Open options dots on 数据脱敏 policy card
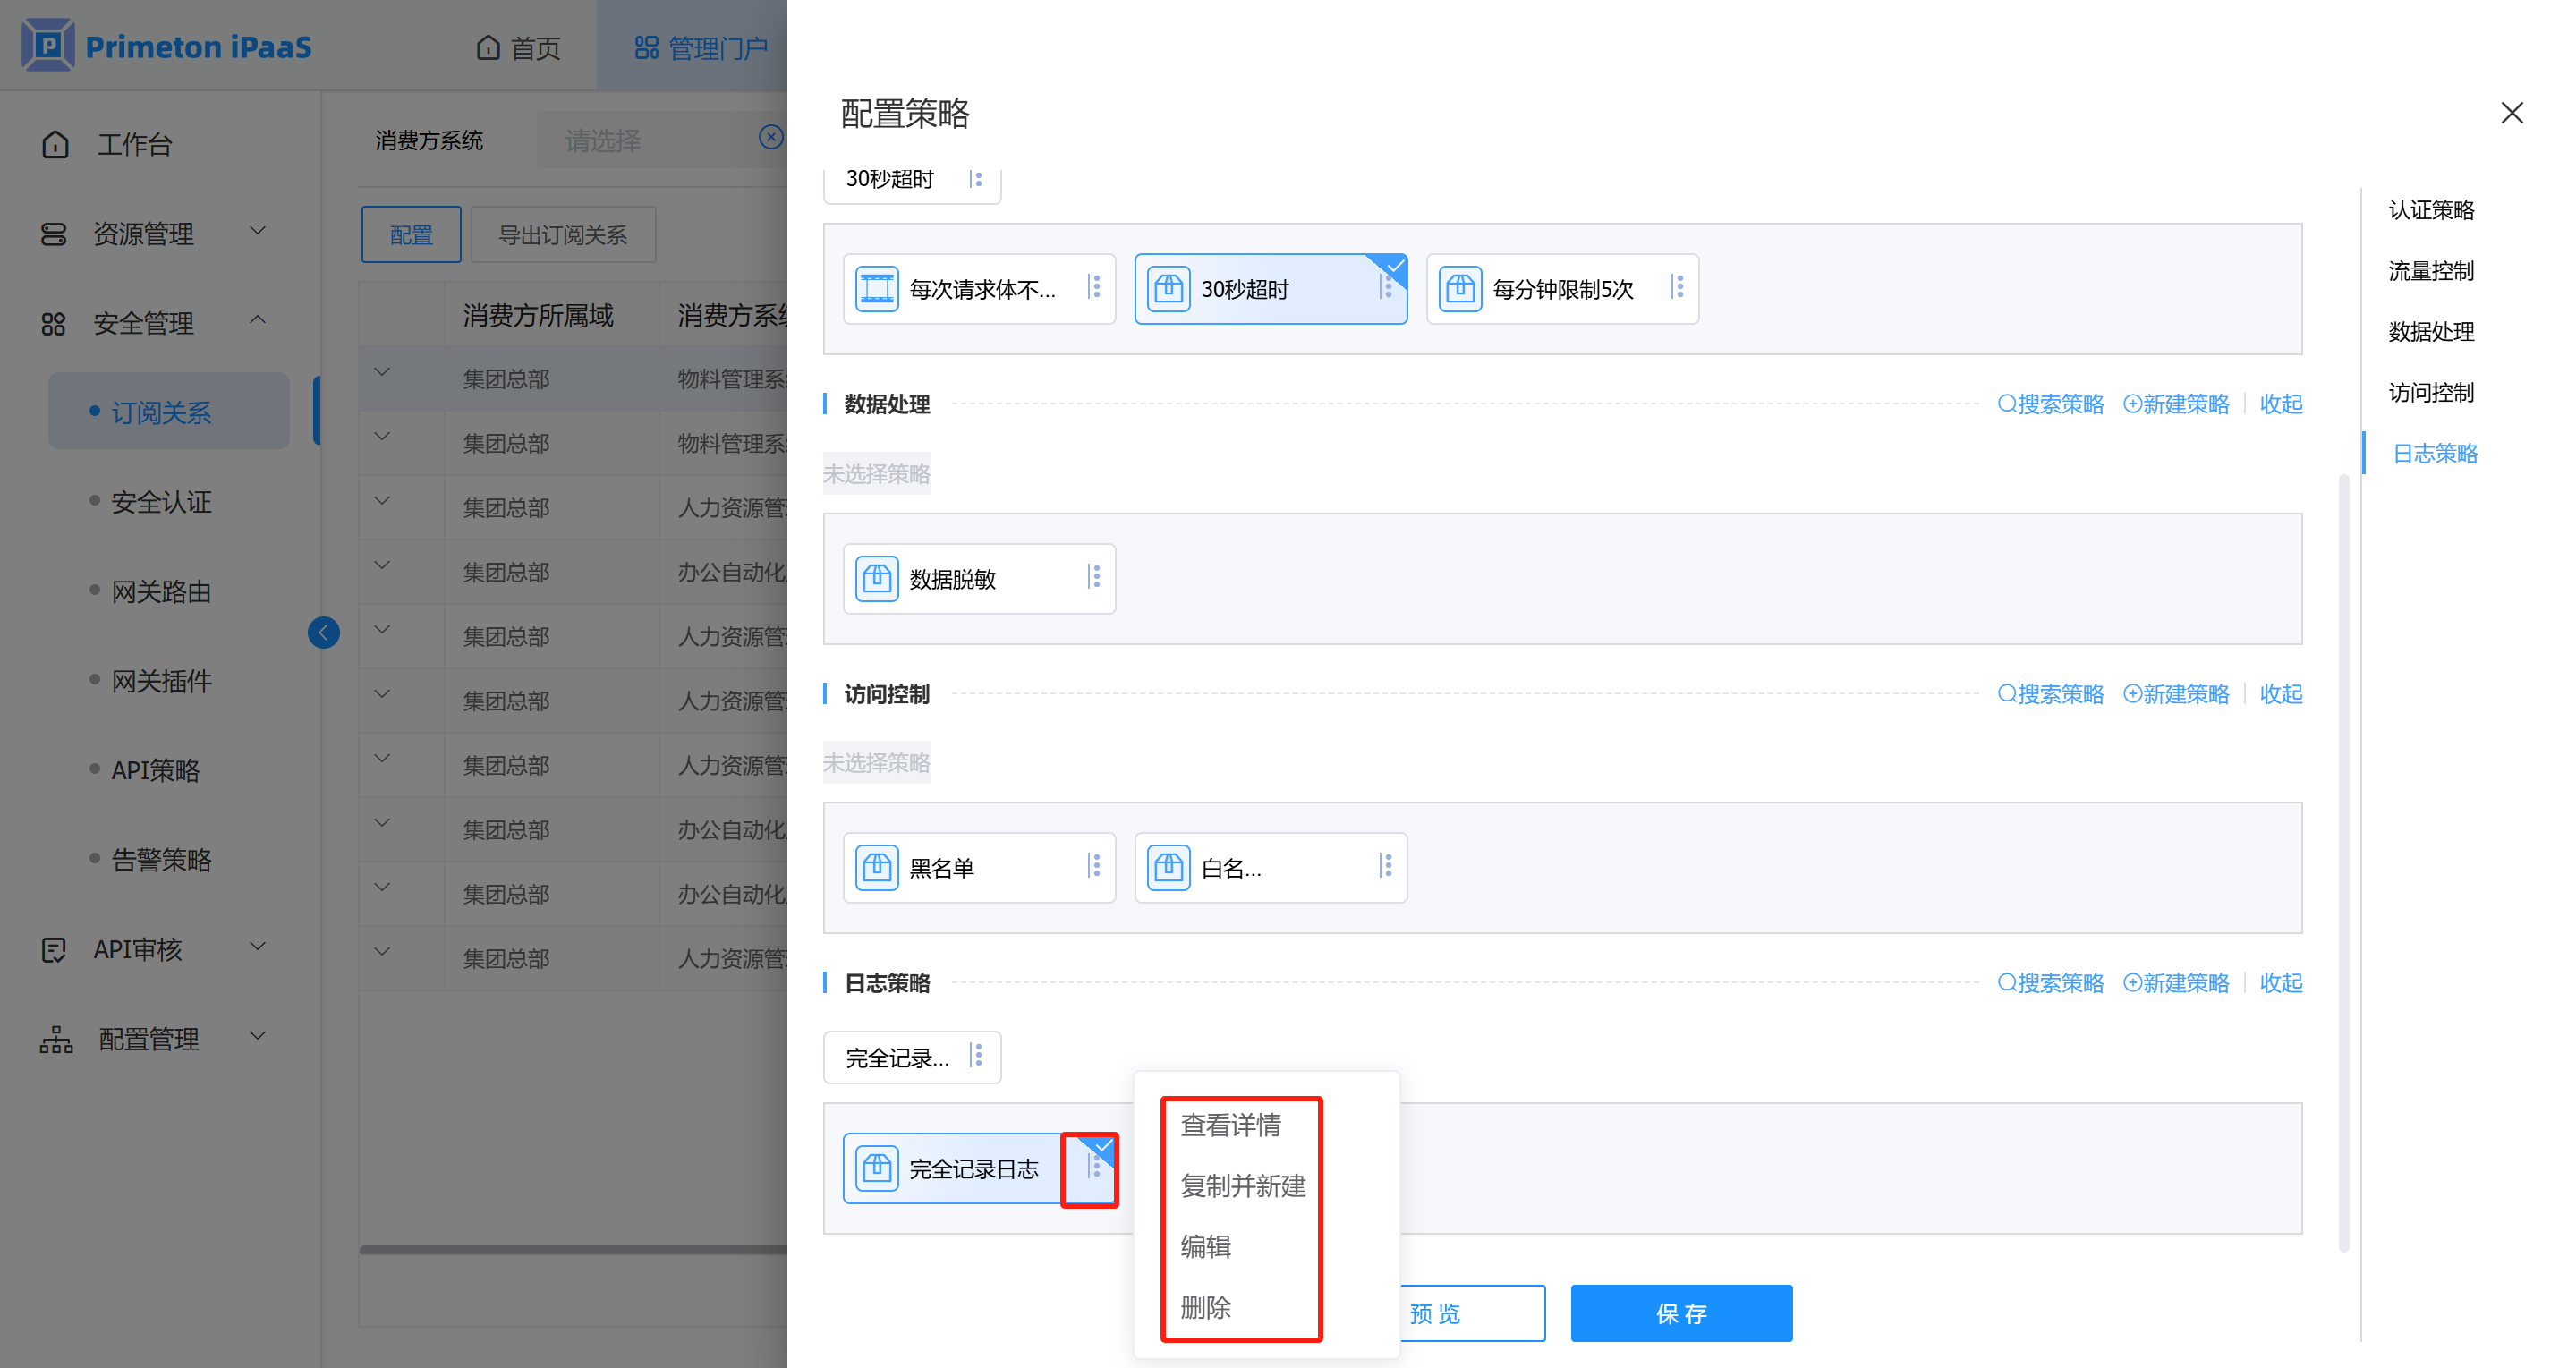Viewport: 2576px width, 1368px height. (1095, 577)
